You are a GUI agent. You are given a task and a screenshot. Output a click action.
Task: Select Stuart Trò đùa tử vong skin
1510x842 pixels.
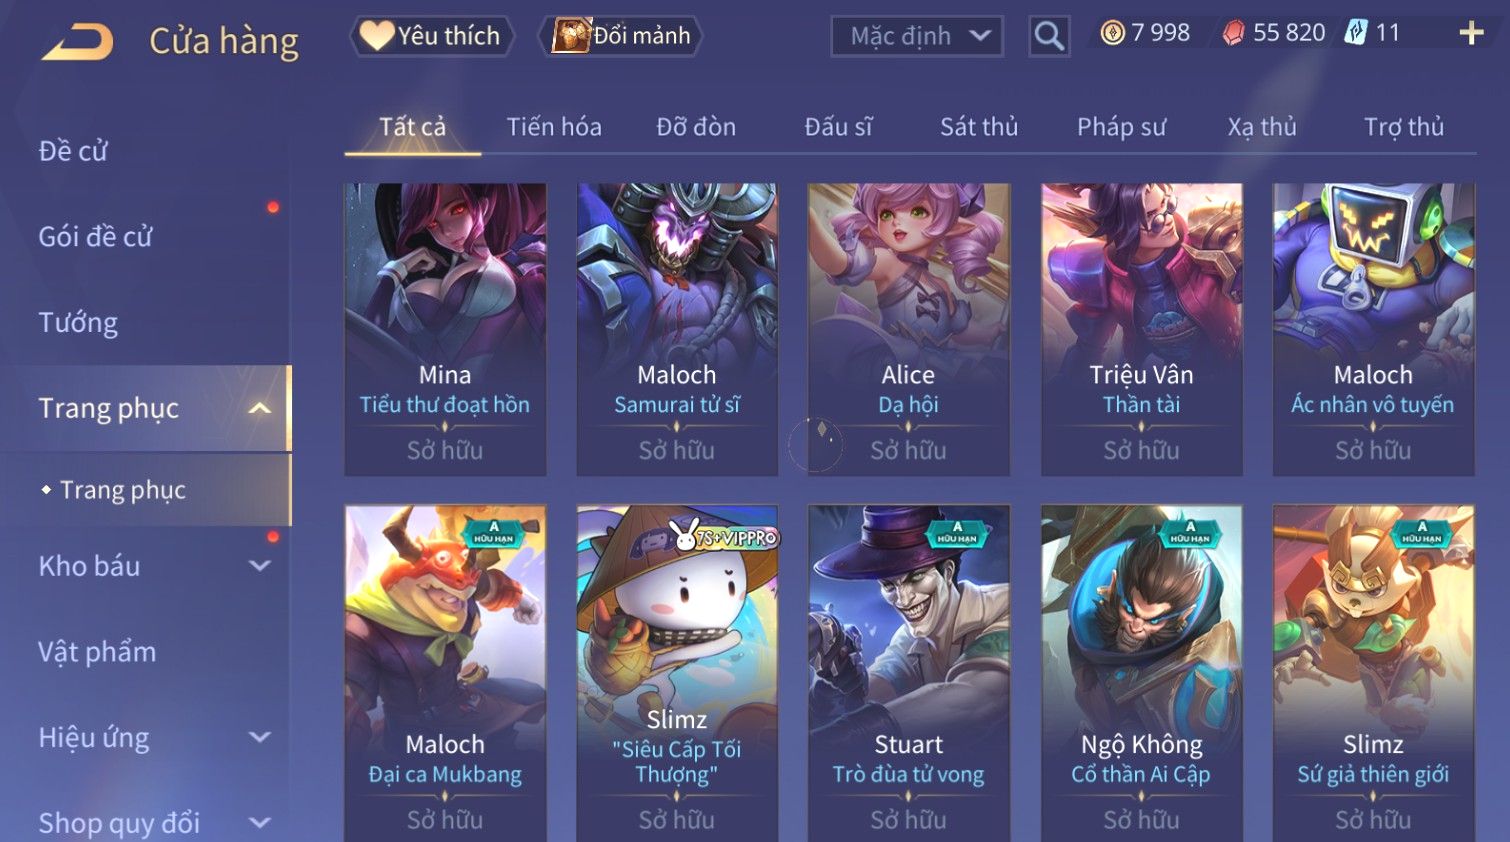(908, 673)
